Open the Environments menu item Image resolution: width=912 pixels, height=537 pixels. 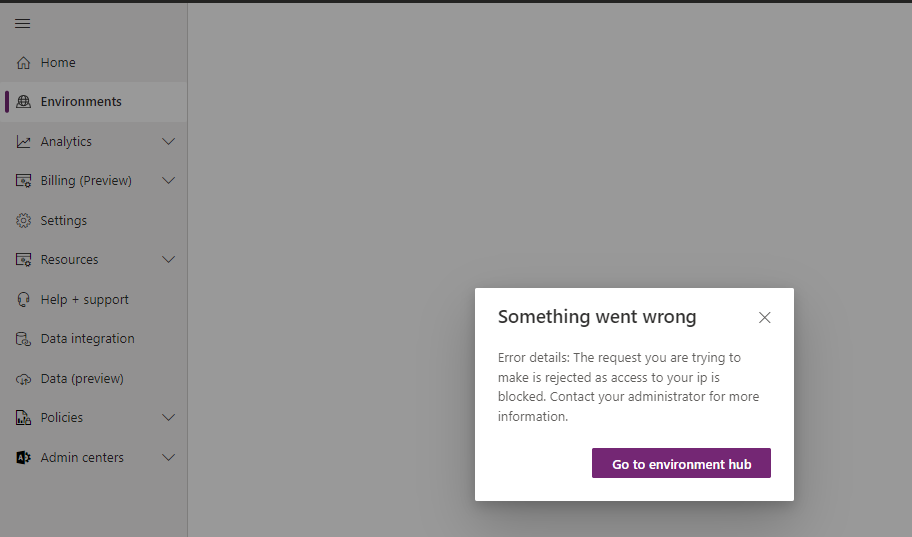tap(94, 102)
